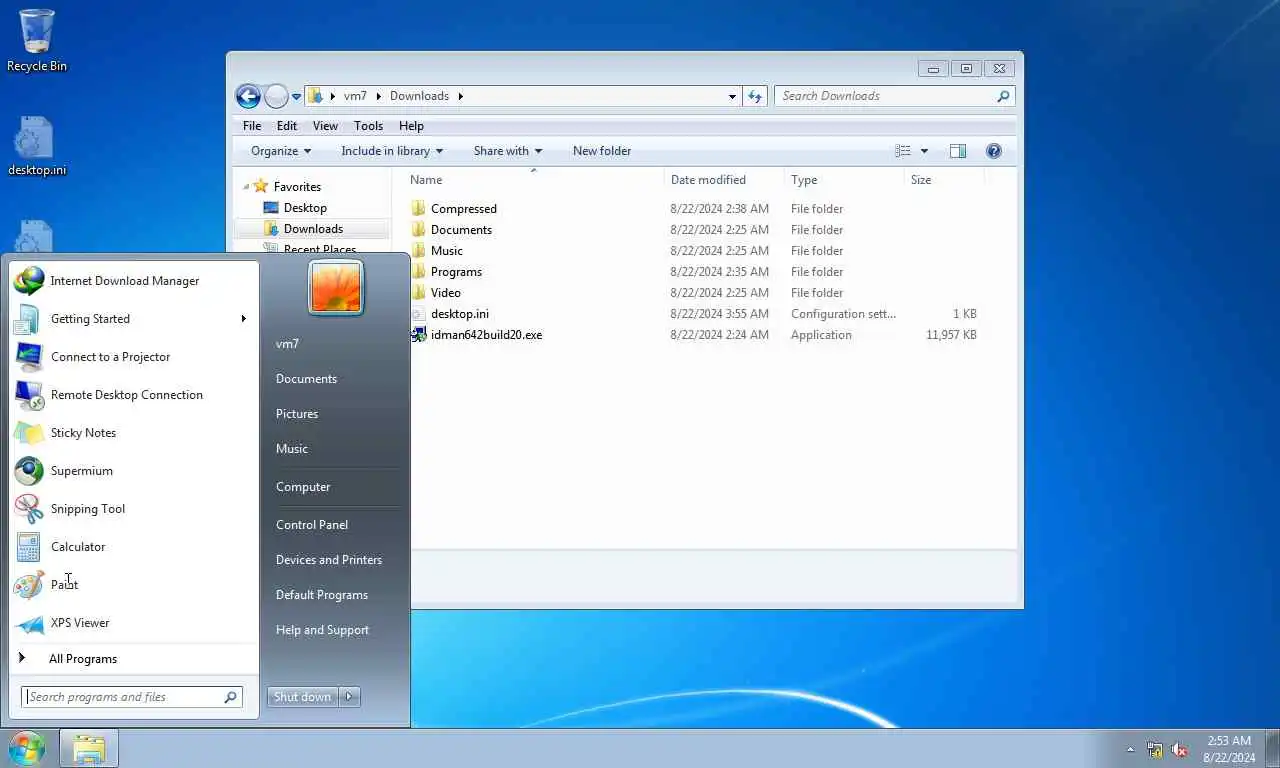Select the Music folder in file list

point(447,251)
